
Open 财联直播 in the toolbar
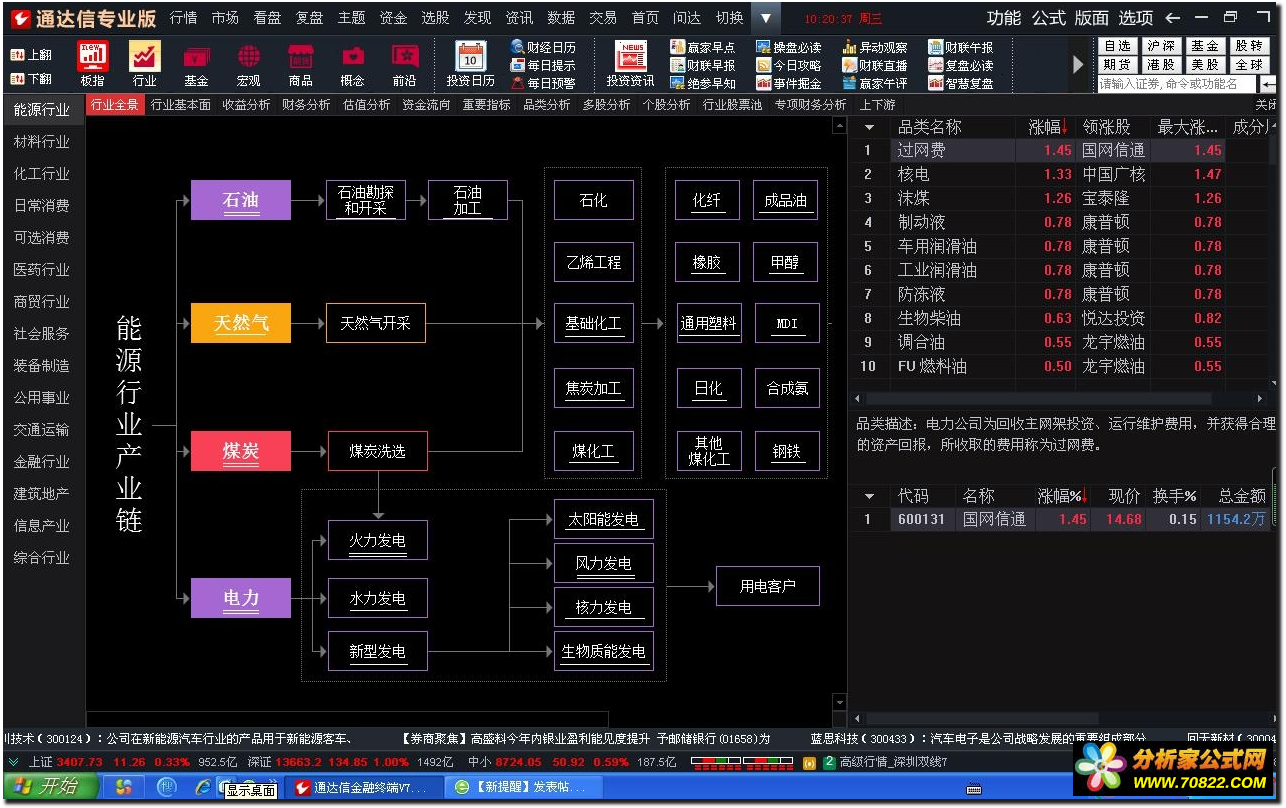click(x=875, y=65)
